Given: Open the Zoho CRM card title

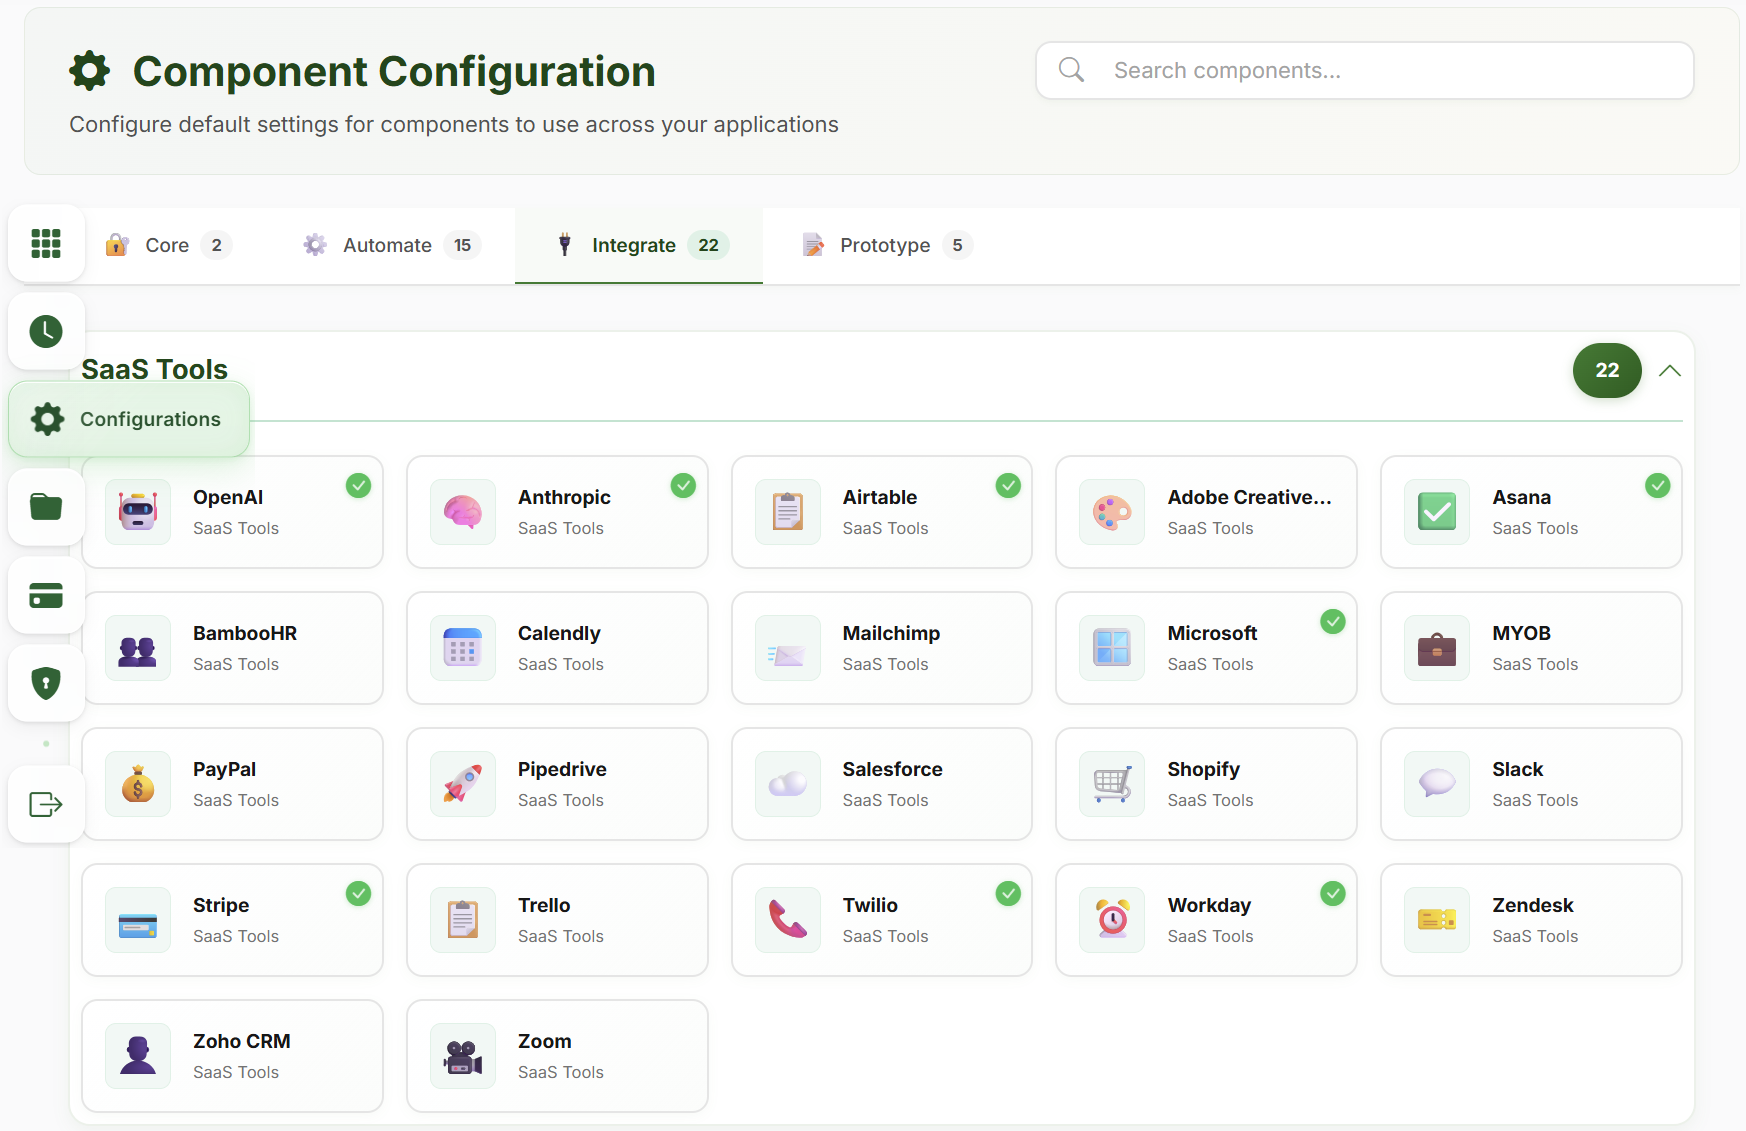Looking at the screenshot, I should 241,1041.
